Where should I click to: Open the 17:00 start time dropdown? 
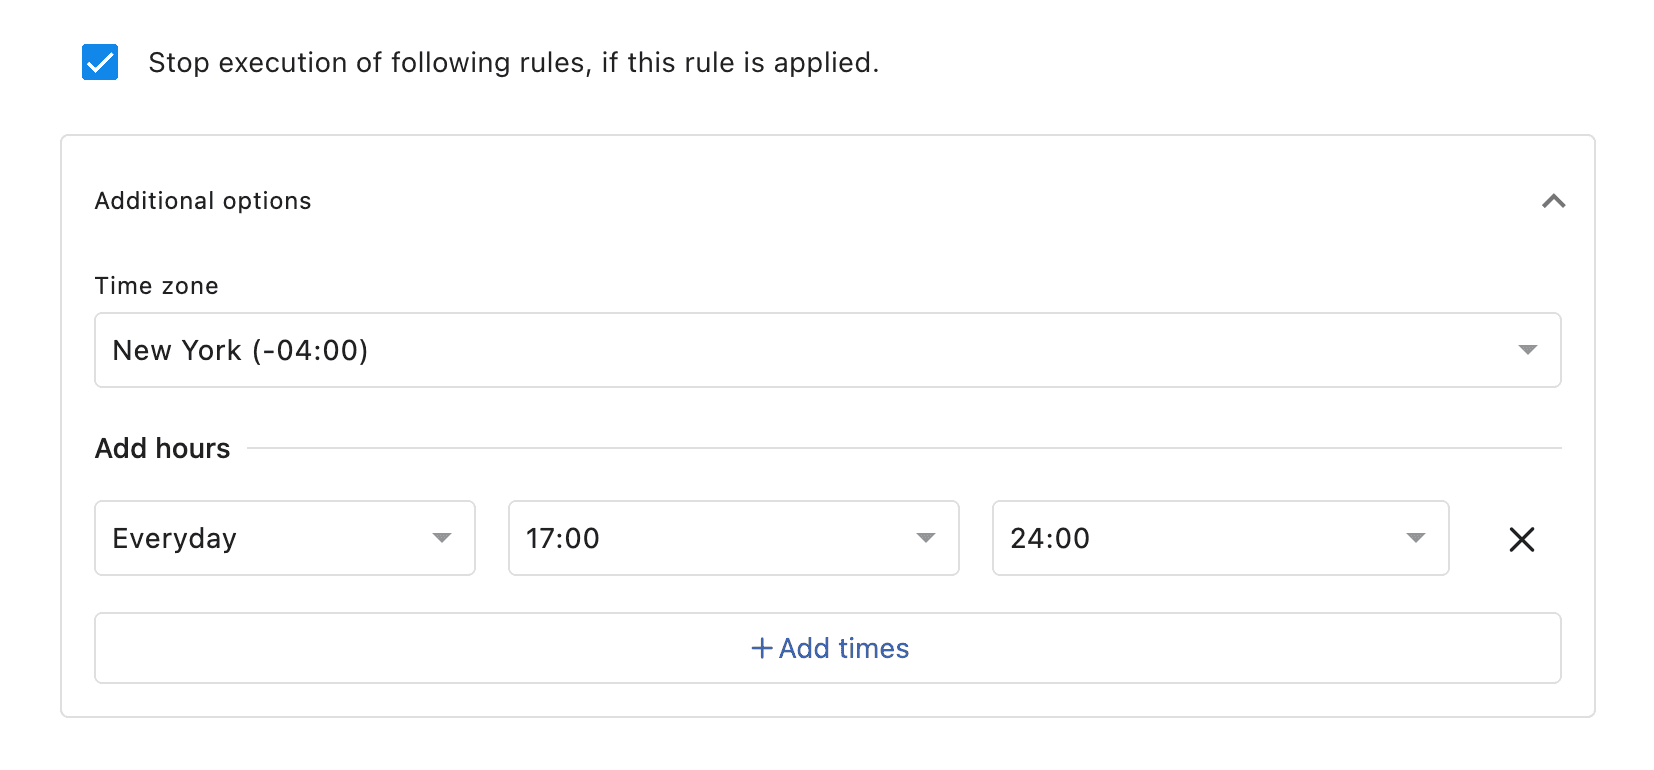point(733,538)
